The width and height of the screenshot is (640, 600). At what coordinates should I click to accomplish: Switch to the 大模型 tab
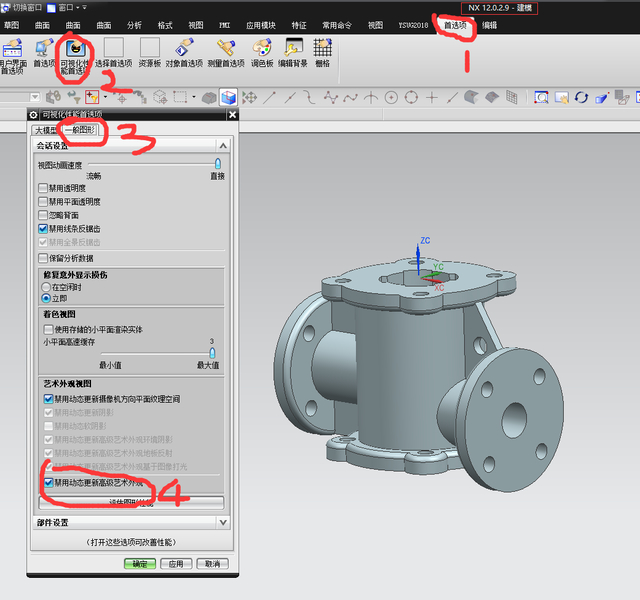[x=46, y=130]
